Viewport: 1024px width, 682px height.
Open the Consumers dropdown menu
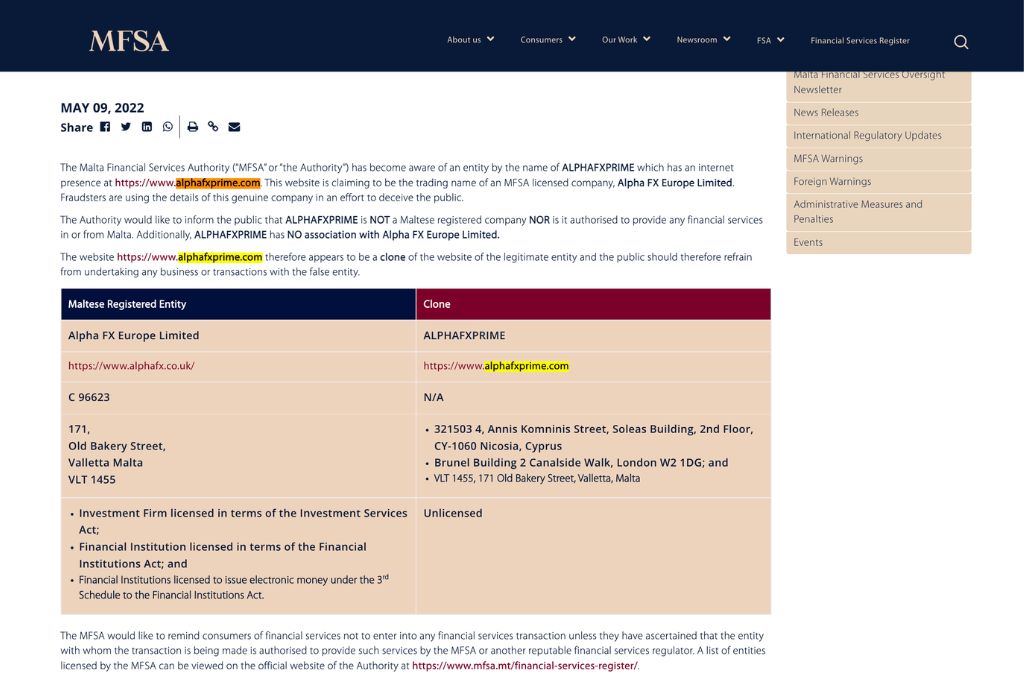click(x=547, y=40)
